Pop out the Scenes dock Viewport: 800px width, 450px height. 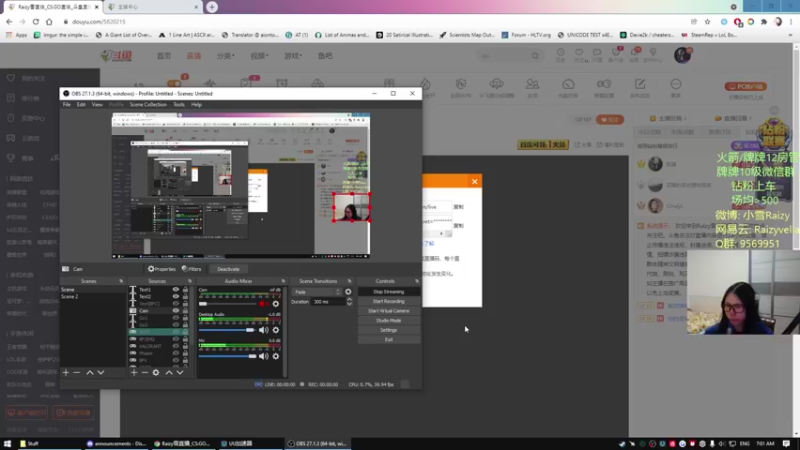[121, 281]
